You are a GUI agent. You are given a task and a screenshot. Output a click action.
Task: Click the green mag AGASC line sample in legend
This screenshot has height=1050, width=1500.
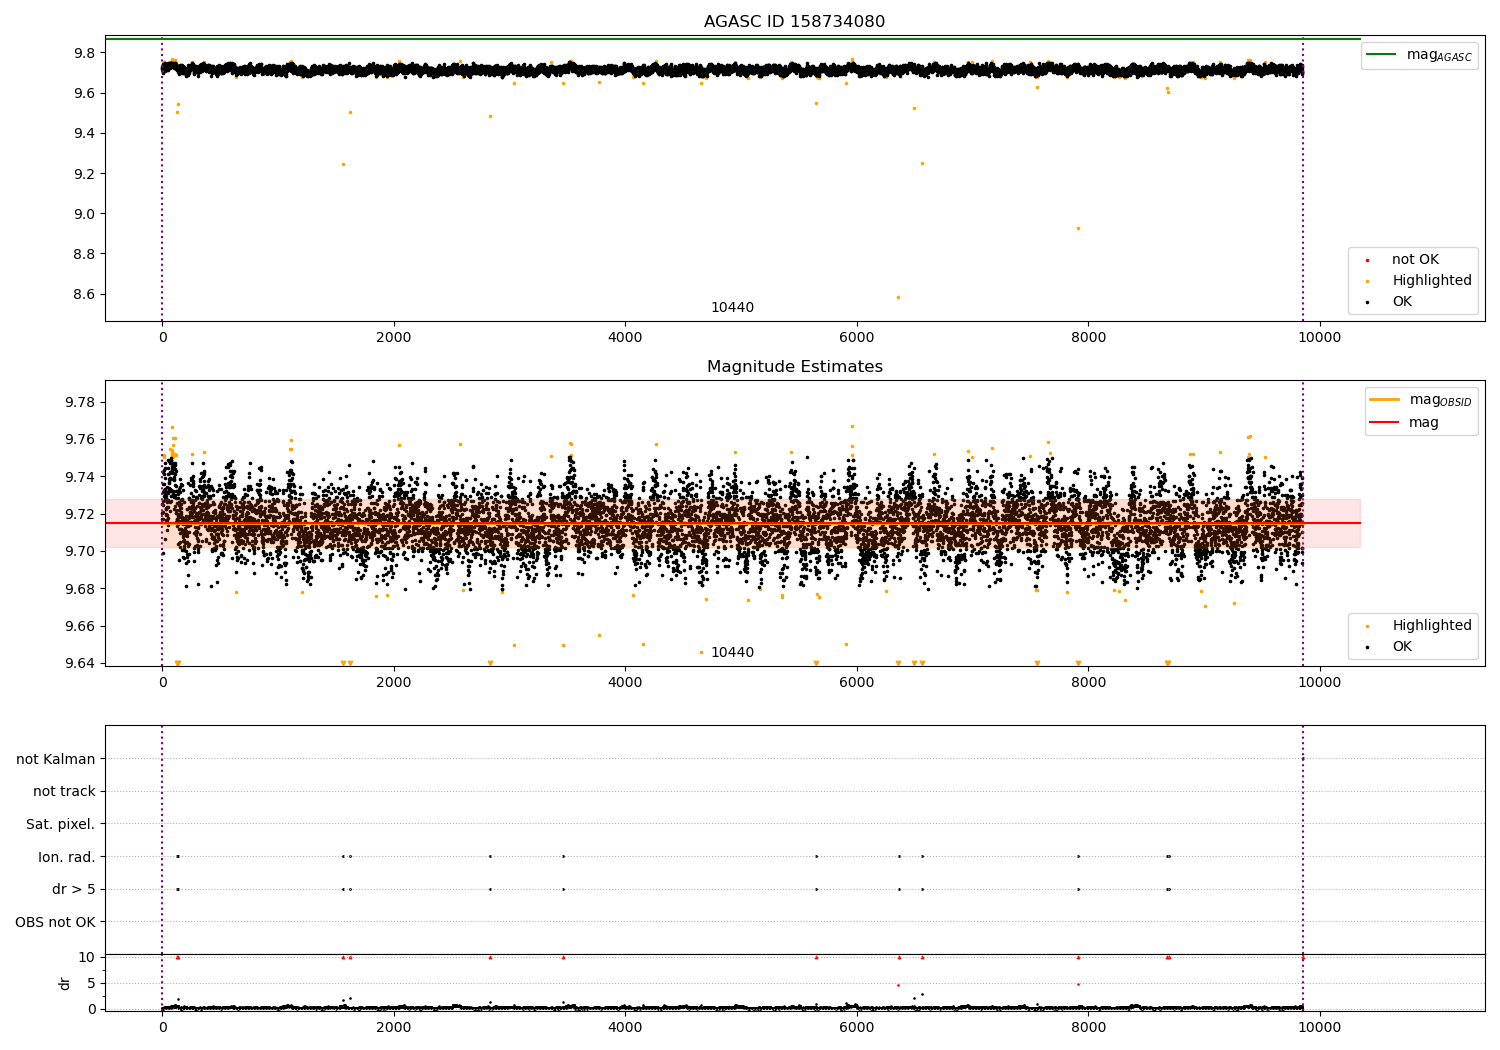(1382, 55)
